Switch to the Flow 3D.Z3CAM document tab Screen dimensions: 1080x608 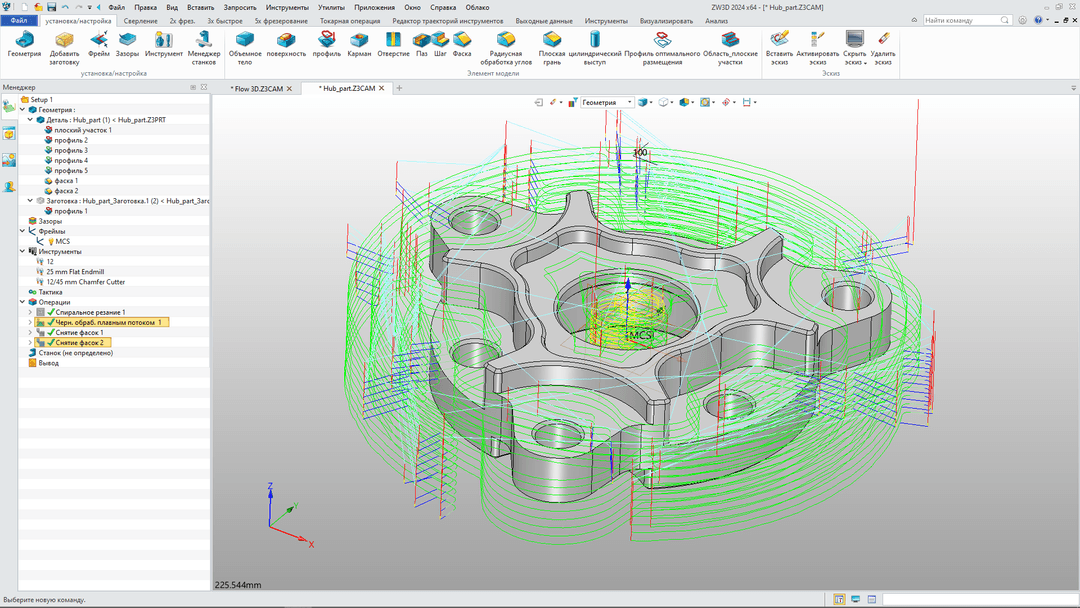coord(255,88)
